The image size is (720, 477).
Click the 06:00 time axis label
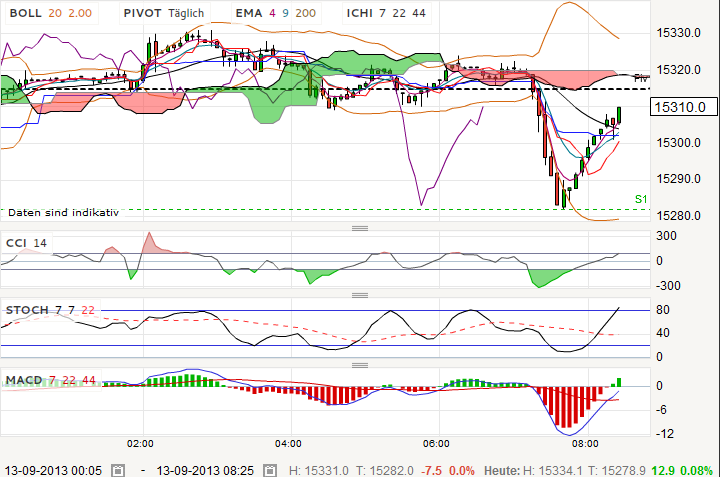(436, 443)
